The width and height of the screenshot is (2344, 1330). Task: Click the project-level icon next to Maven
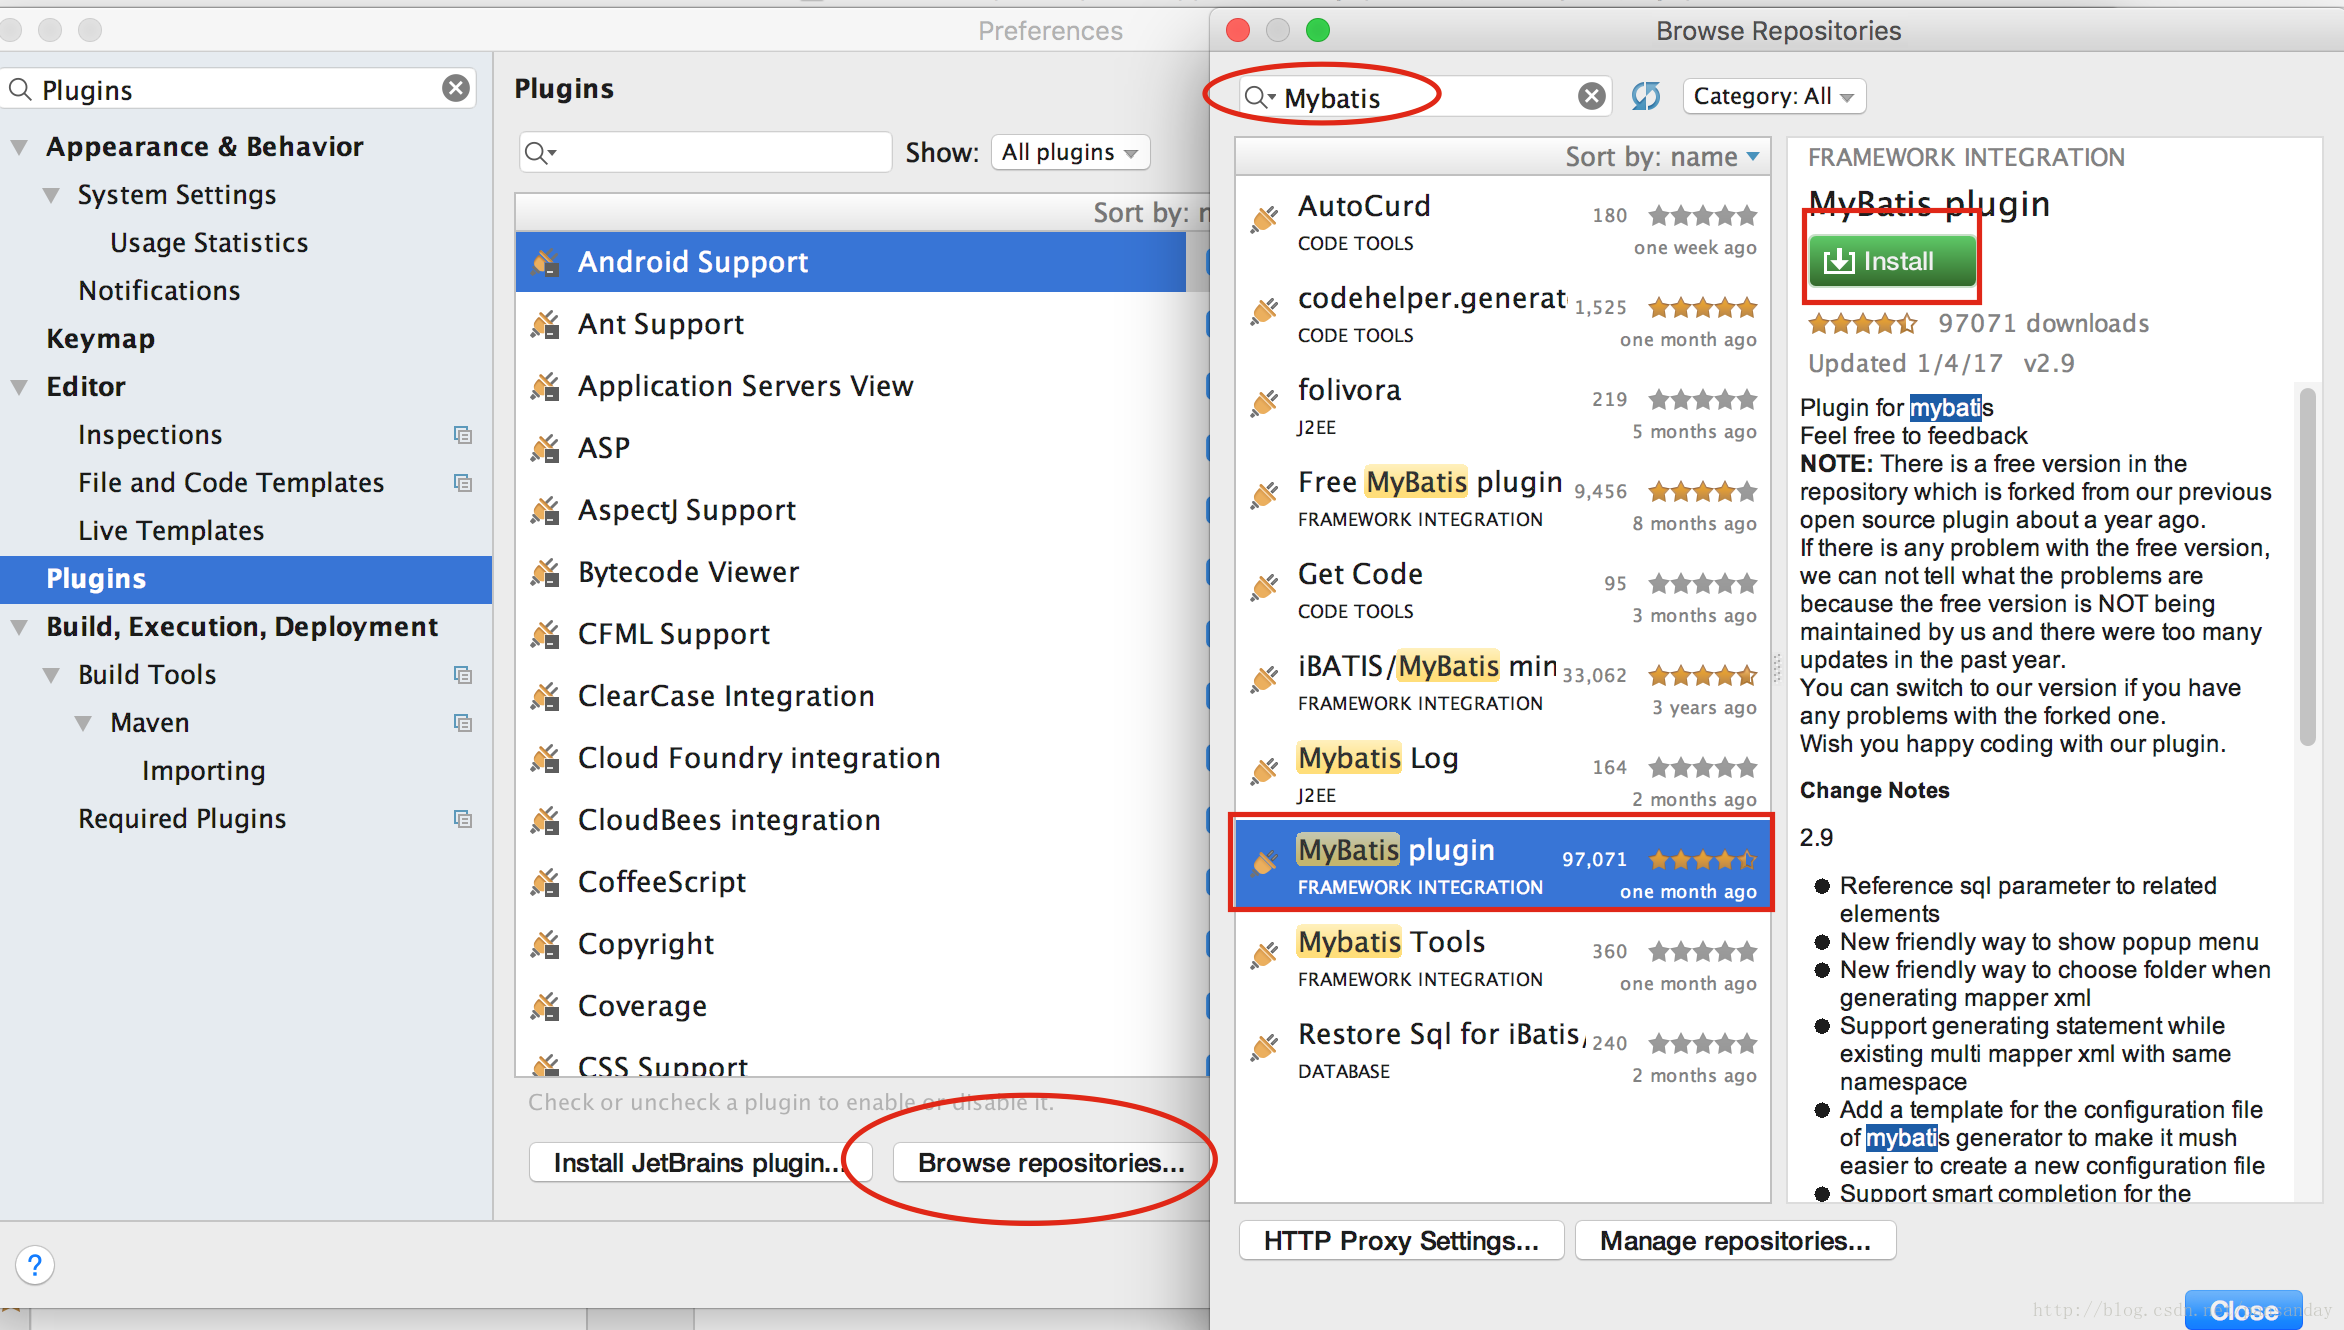[462, 722]
